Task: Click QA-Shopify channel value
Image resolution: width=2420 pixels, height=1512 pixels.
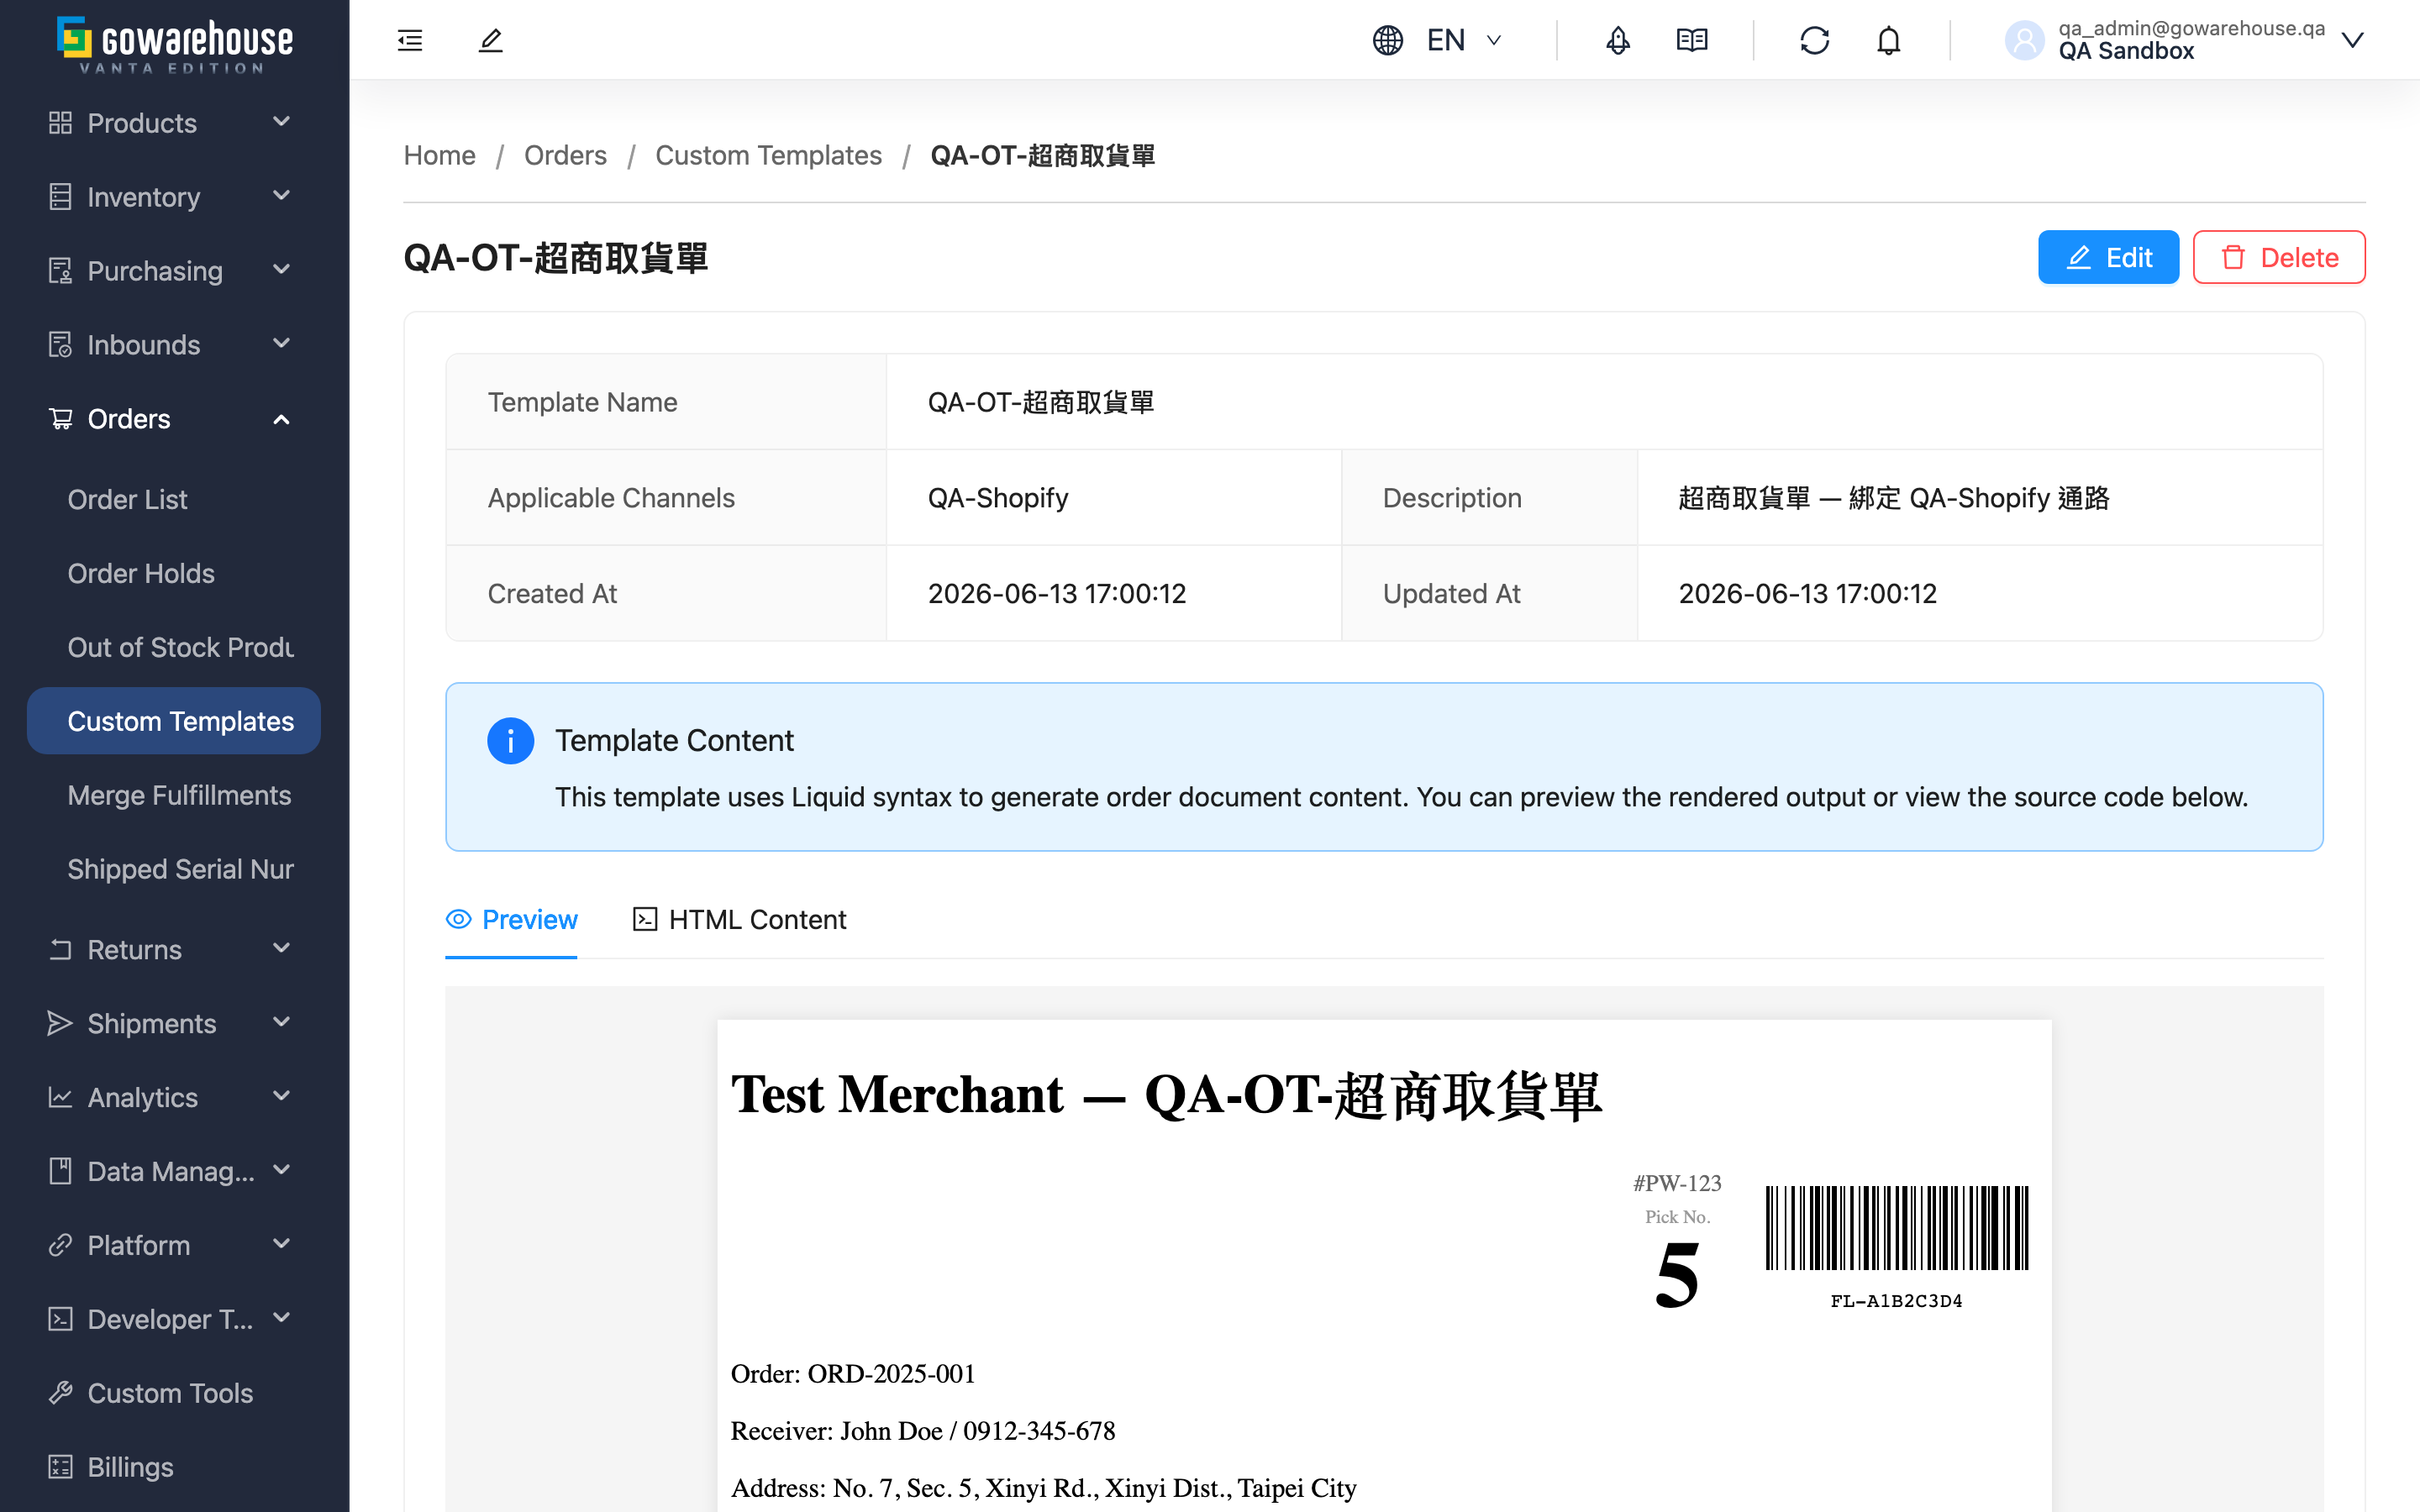Action: 998,498
